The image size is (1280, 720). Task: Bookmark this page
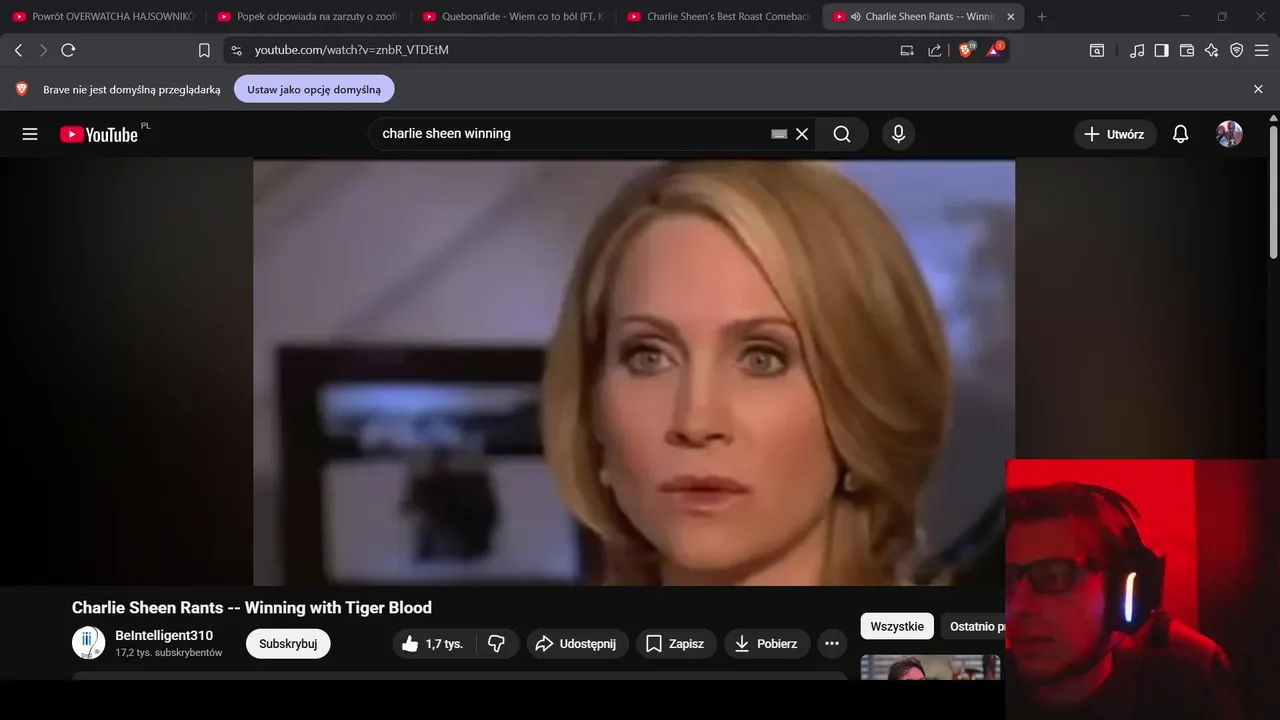(x=204, y=50)
